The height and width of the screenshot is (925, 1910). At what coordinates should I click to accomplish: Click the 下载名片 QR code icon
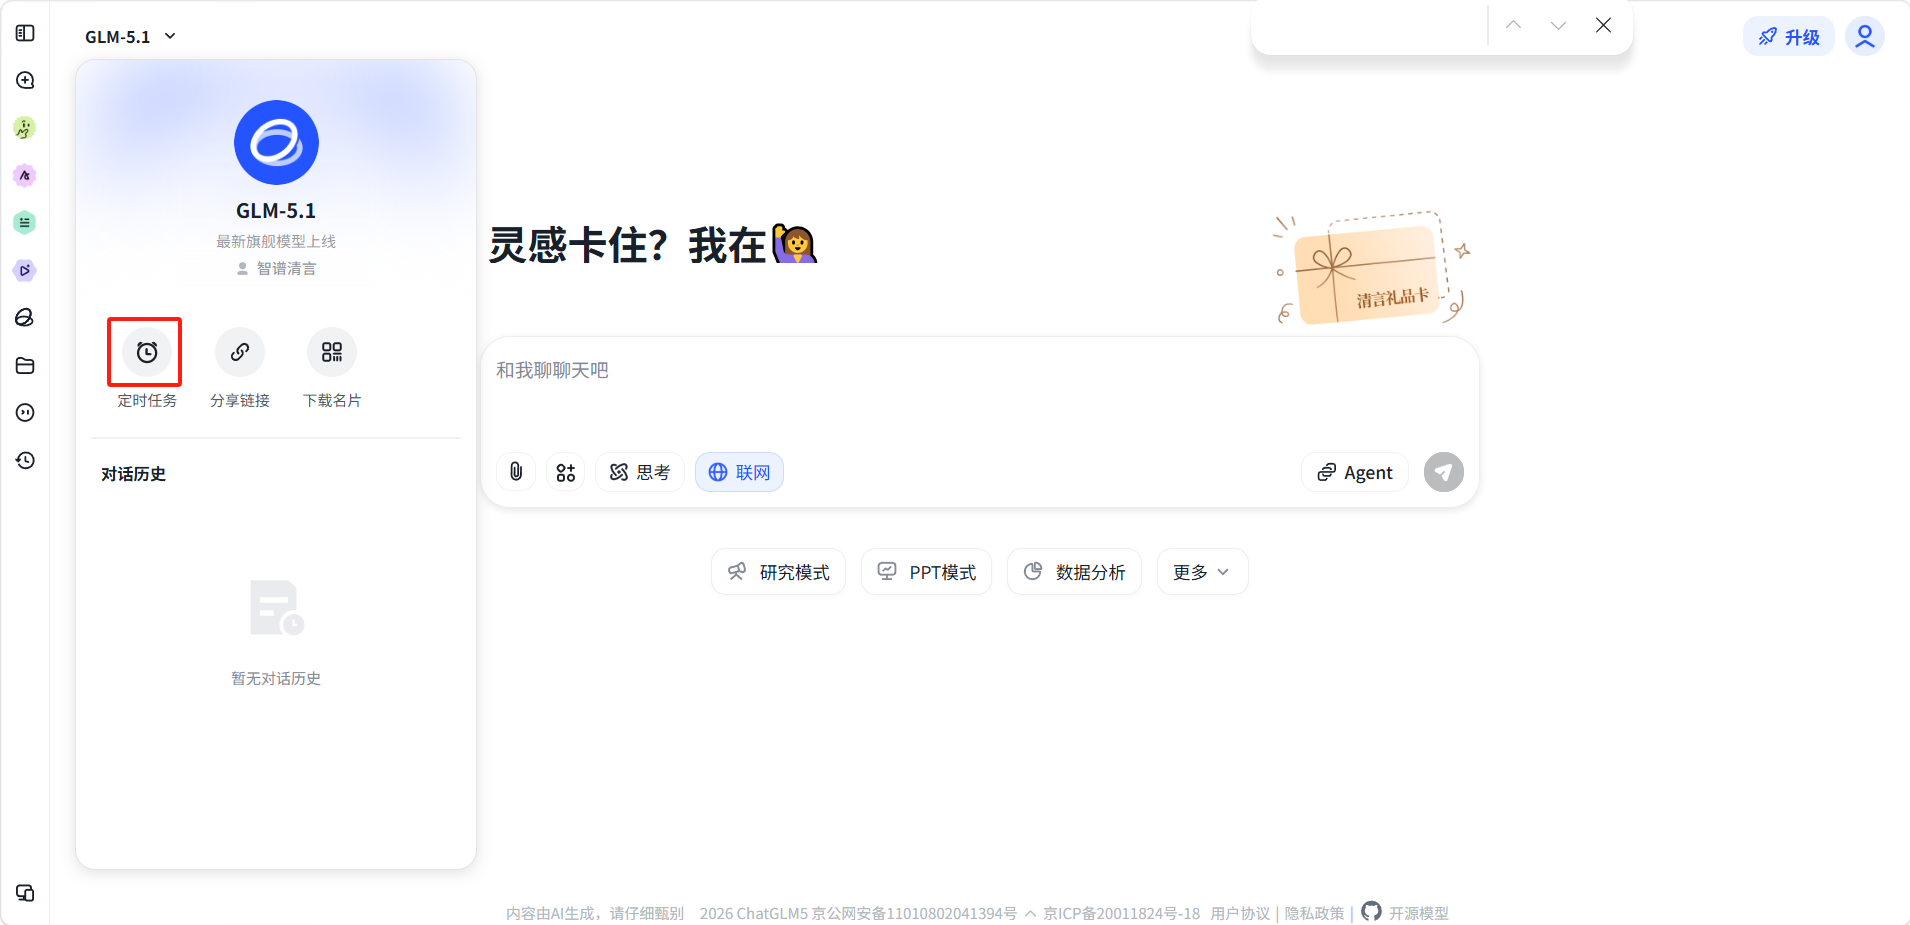click(x=332, y=352)
